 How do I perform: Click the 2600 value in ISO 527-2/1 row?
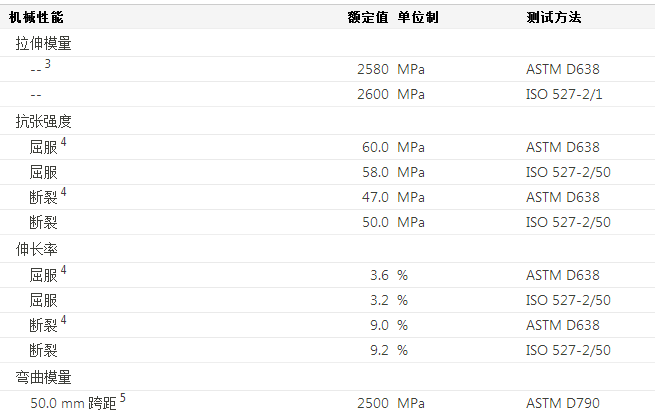pyautogui.click(x=372, y=95)
